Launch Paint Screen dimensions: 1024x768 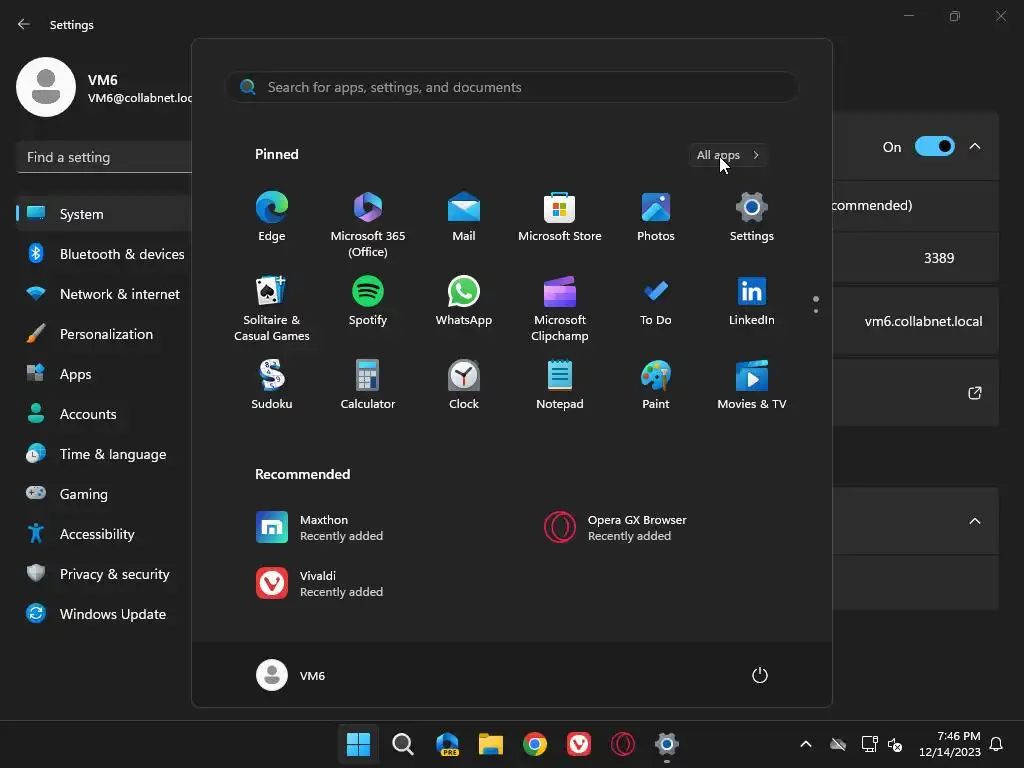(656, 385)
